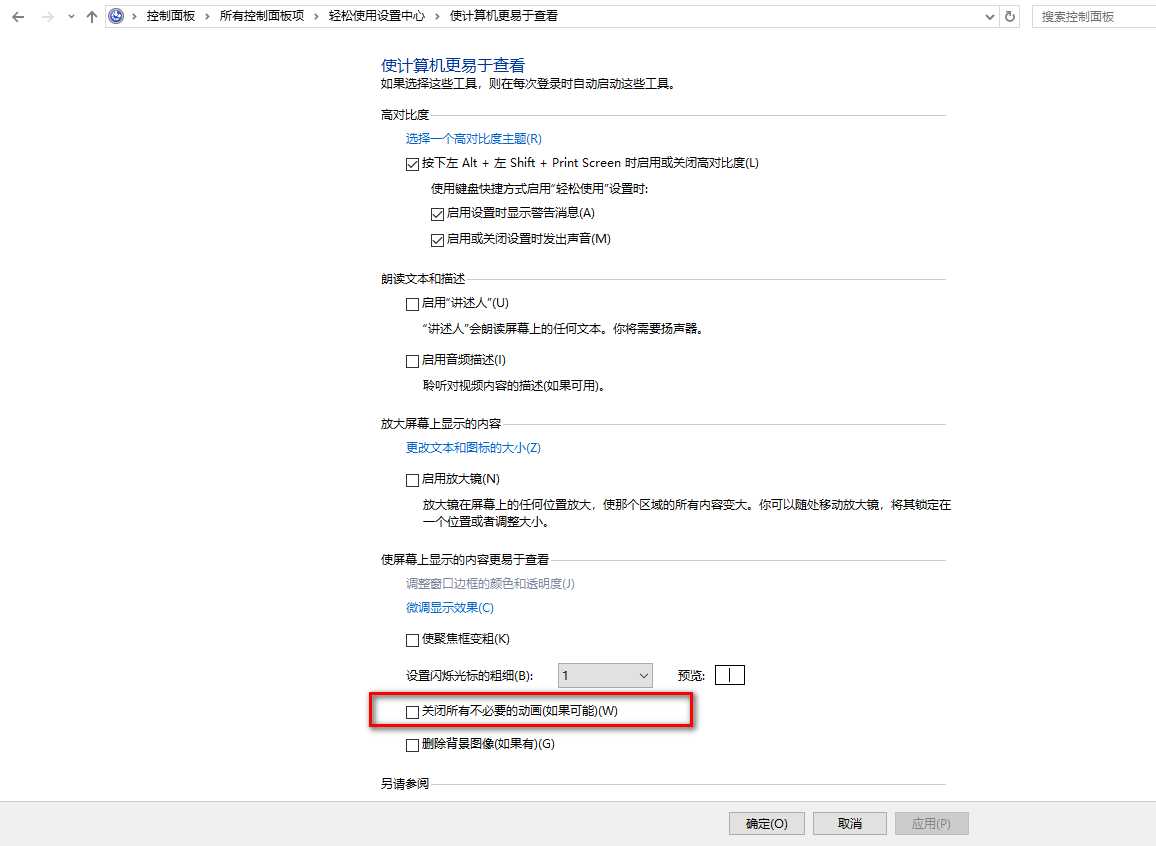Viewport: 1156px width, 846px height.
Task: Click the up arrow to go up a level
Action: [x=91, y=16]
